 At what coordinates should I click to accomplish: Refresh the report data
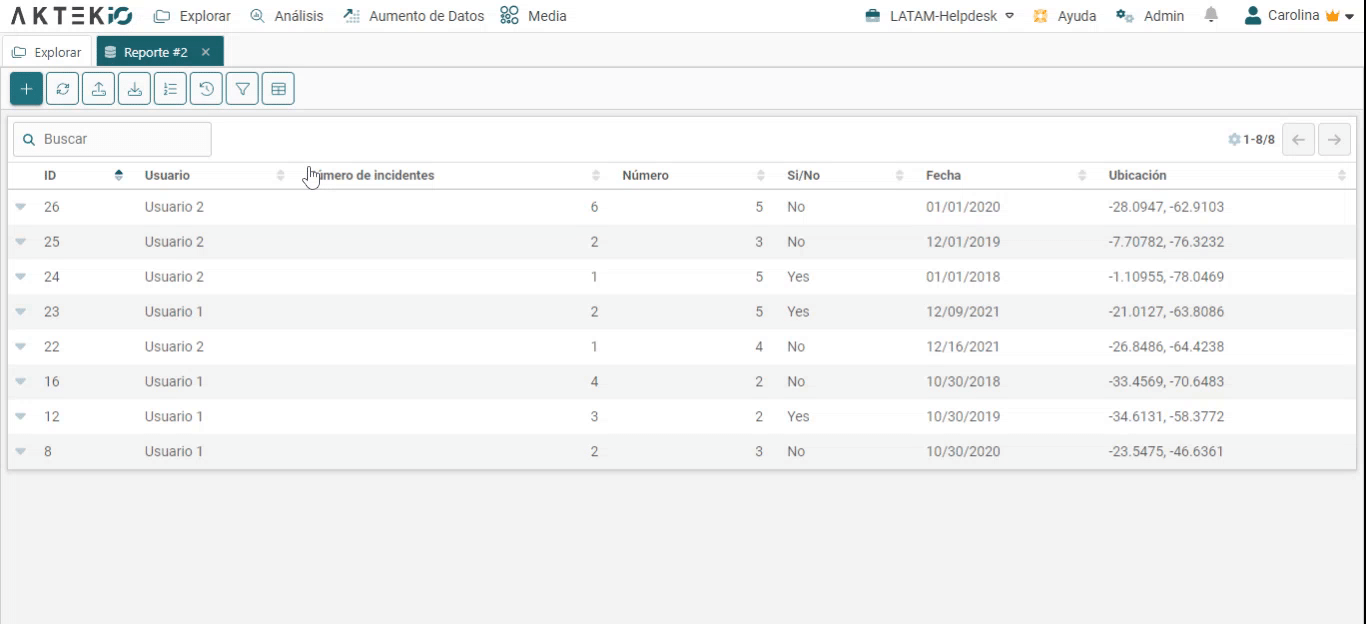[x=62, y=89]
